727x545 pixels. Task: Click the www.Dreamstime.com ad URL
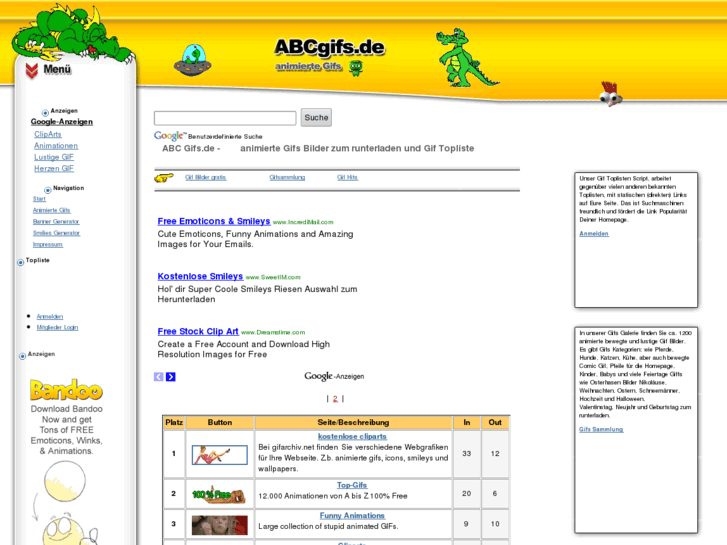273,332
